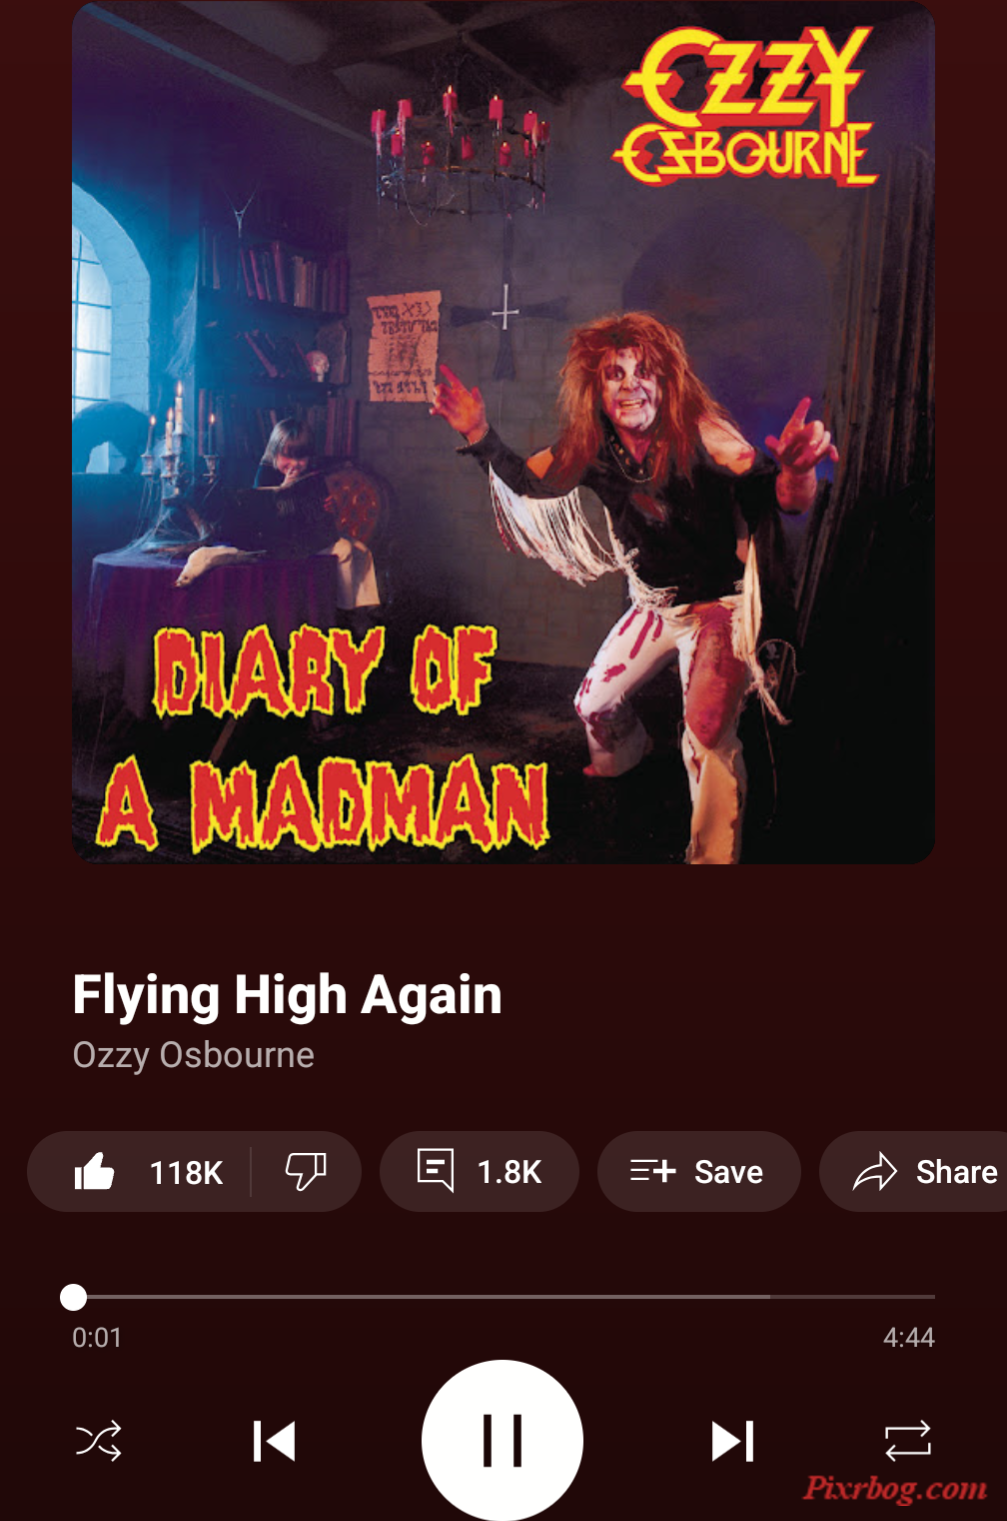This screenshot has height=1521, width=1007.
Task: Open the Ozzy Osbourne artist name link
Action: 193,1055
